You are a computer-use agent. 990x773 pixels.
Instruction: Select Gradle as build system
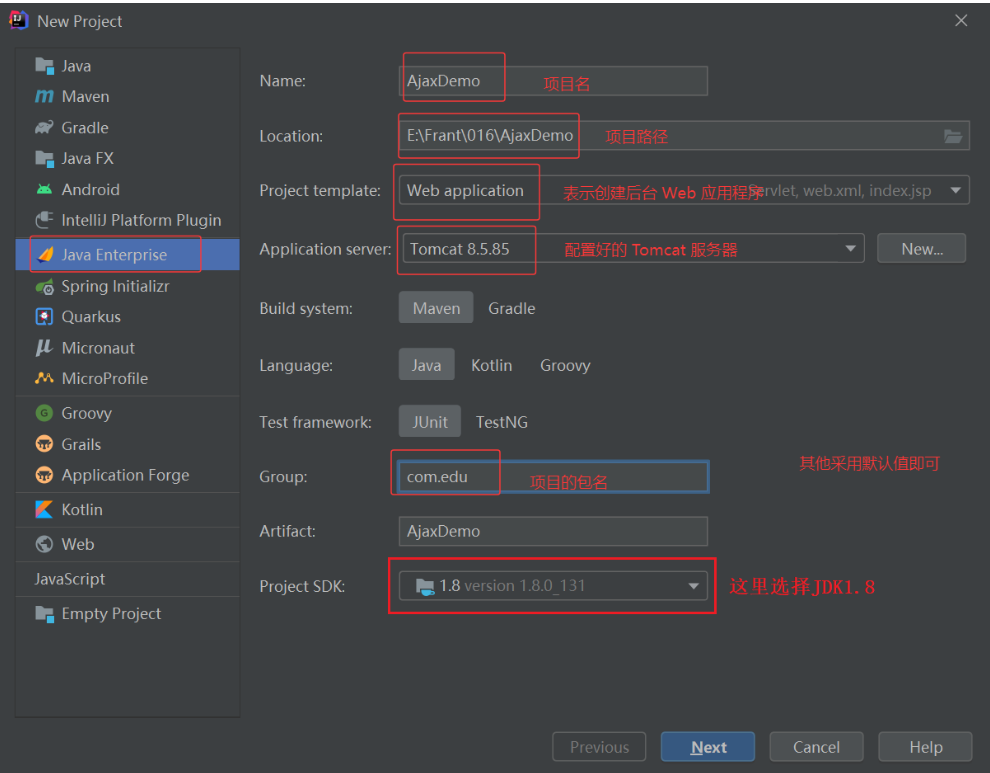[511, 308]
